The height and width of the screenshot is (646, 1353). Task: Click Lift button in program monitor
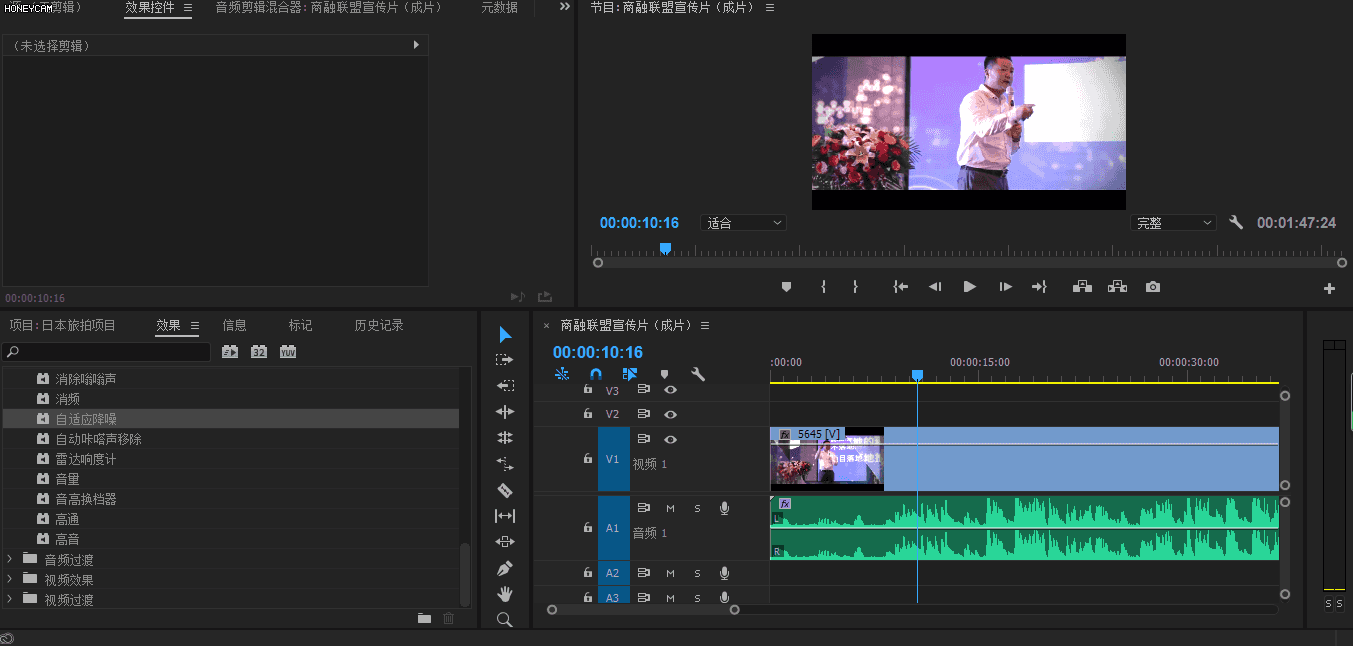[1082, 287]
